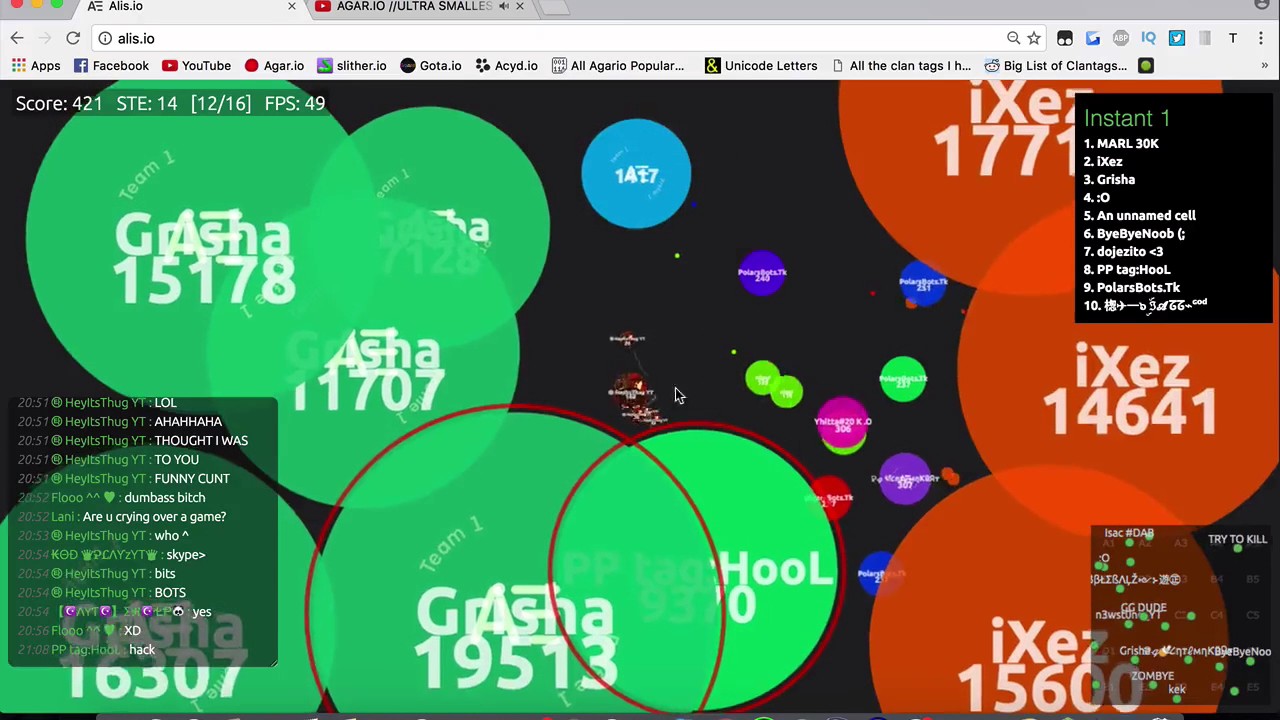Open the blue arrow extension icon
1280x720 pixels.
[1093, 38]
